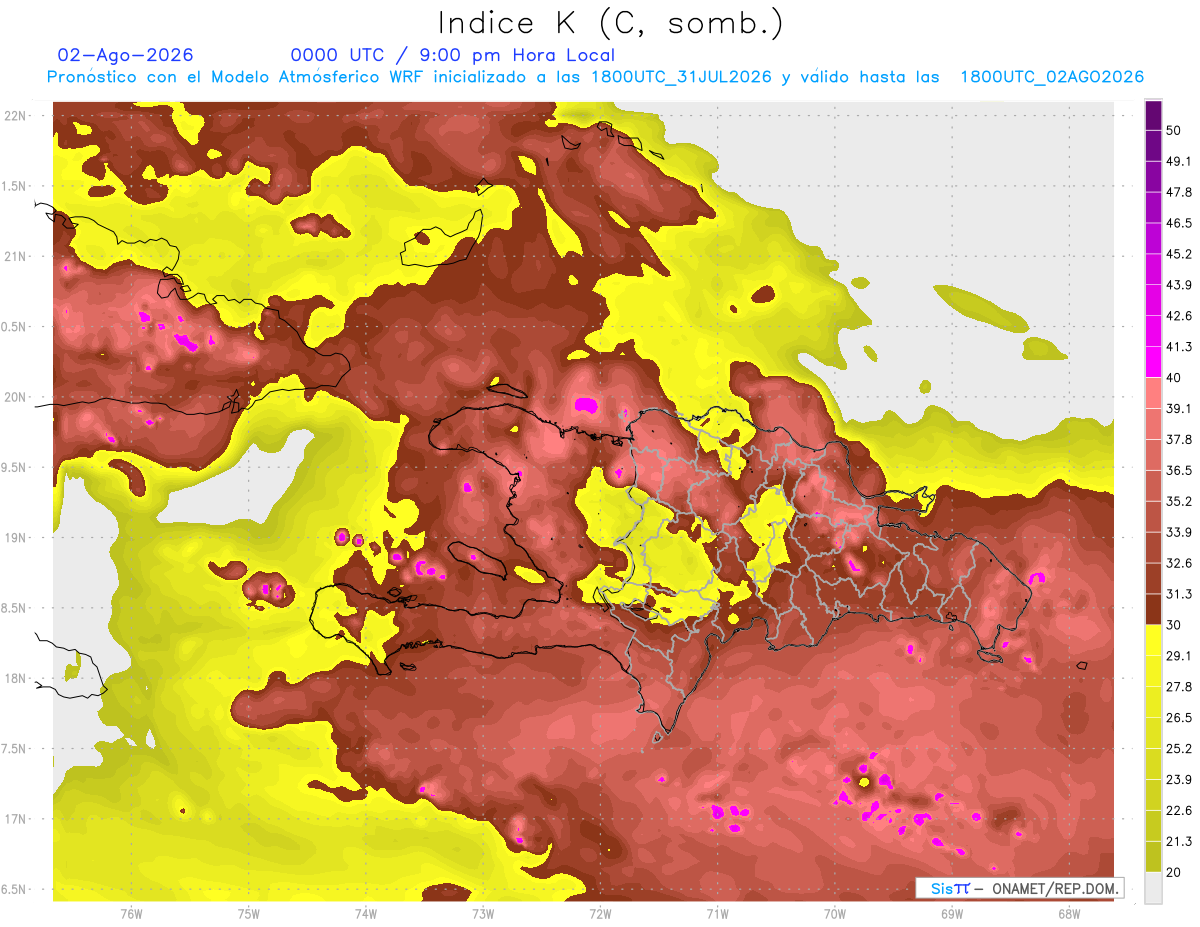Click legend value '50'
Screen dimensions: 1200x927
[1176, 131]
